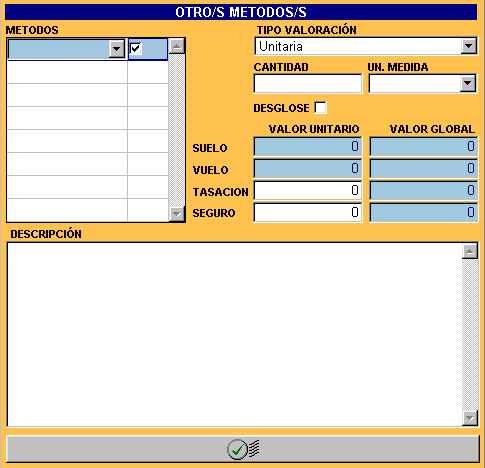Toggle the checked box in METODOS row

tap(136, 48)
